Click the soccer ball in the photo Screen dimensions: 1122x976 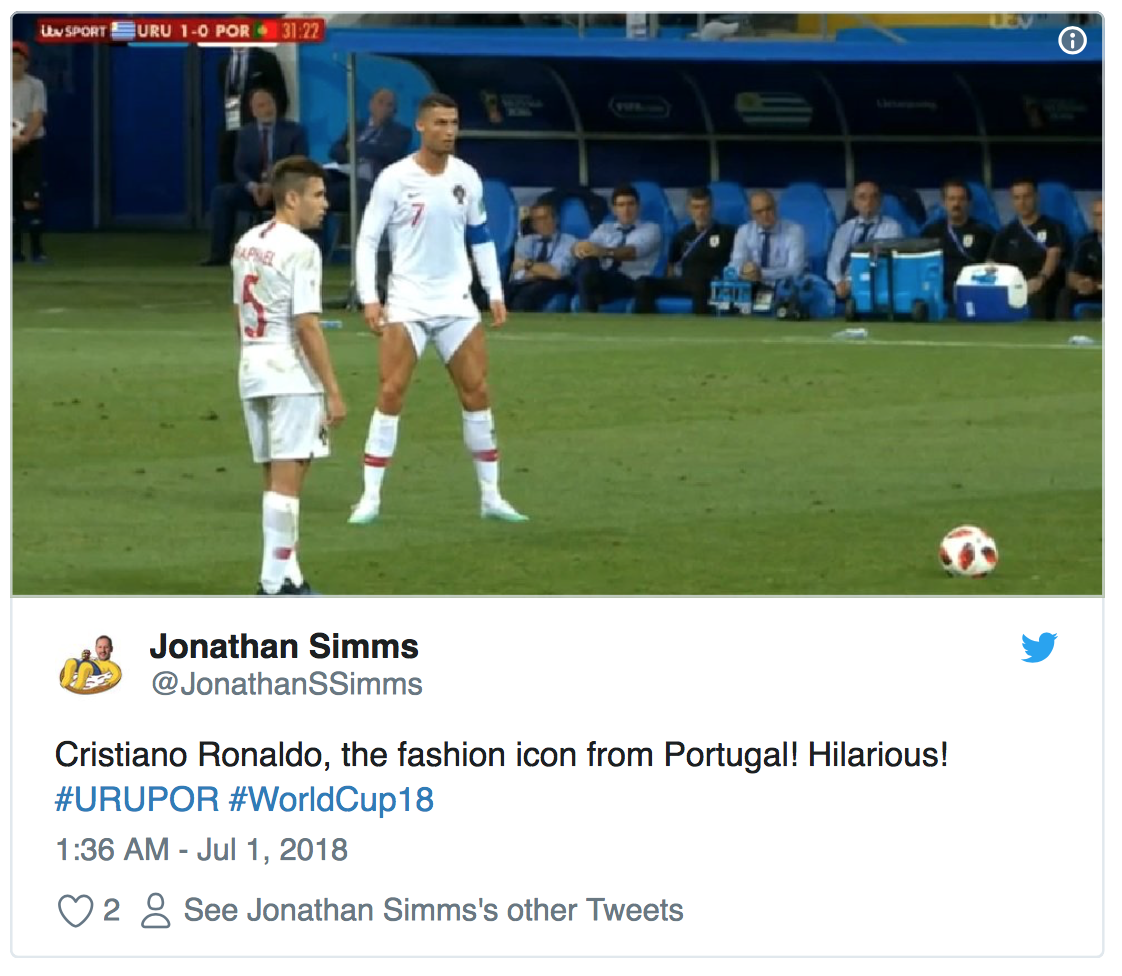968,551
